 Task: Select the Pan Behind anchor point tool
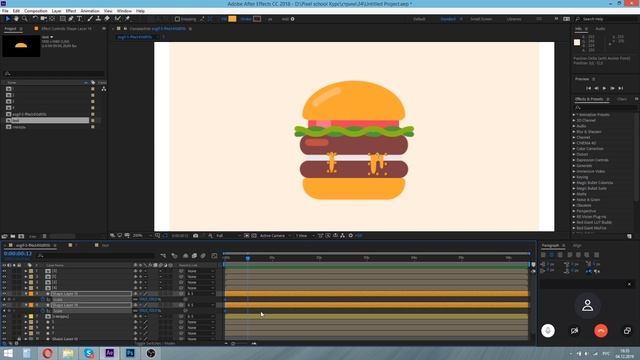[52, 19]
